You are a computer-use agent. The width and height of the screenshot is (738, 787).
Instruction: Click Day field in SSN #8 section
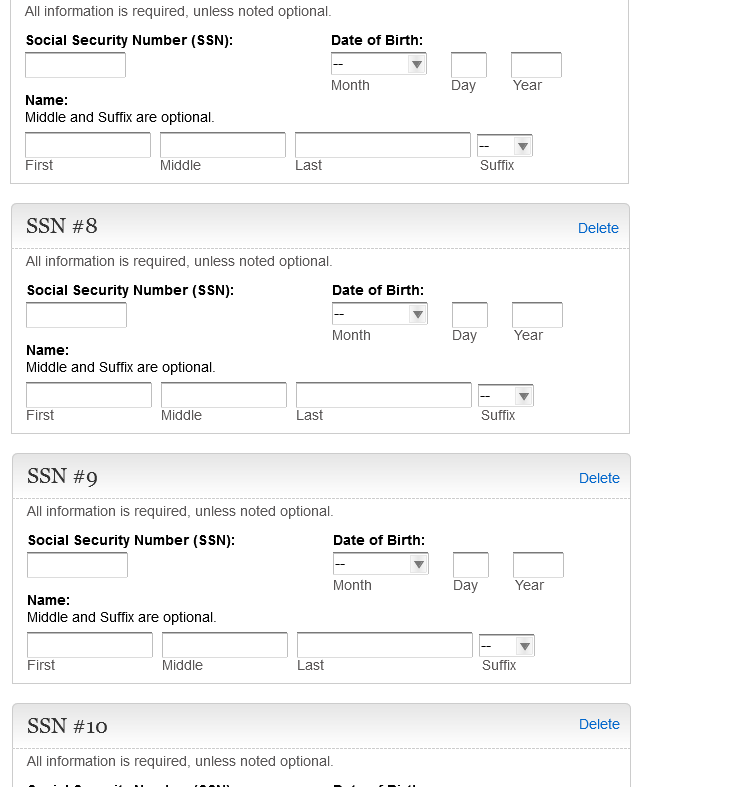pos(470,315)
